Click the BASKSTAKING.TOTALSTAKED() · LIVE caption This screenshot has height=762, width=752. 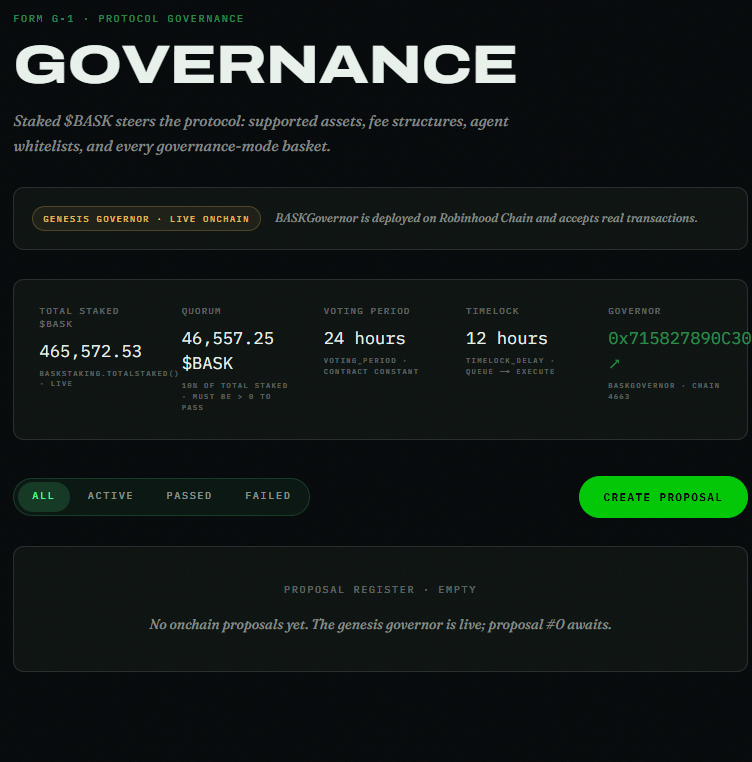(109, 379)
